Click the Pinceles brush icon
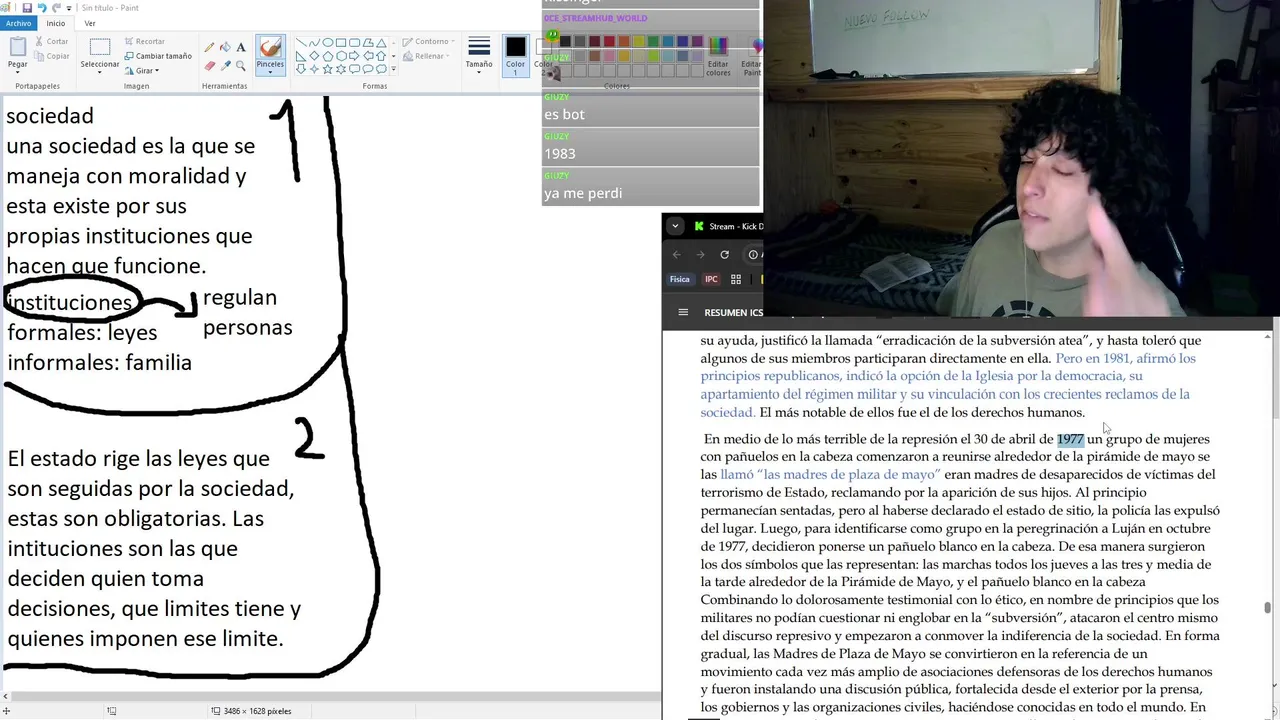Screen dimensions: 1280x720 click(270, 46)
